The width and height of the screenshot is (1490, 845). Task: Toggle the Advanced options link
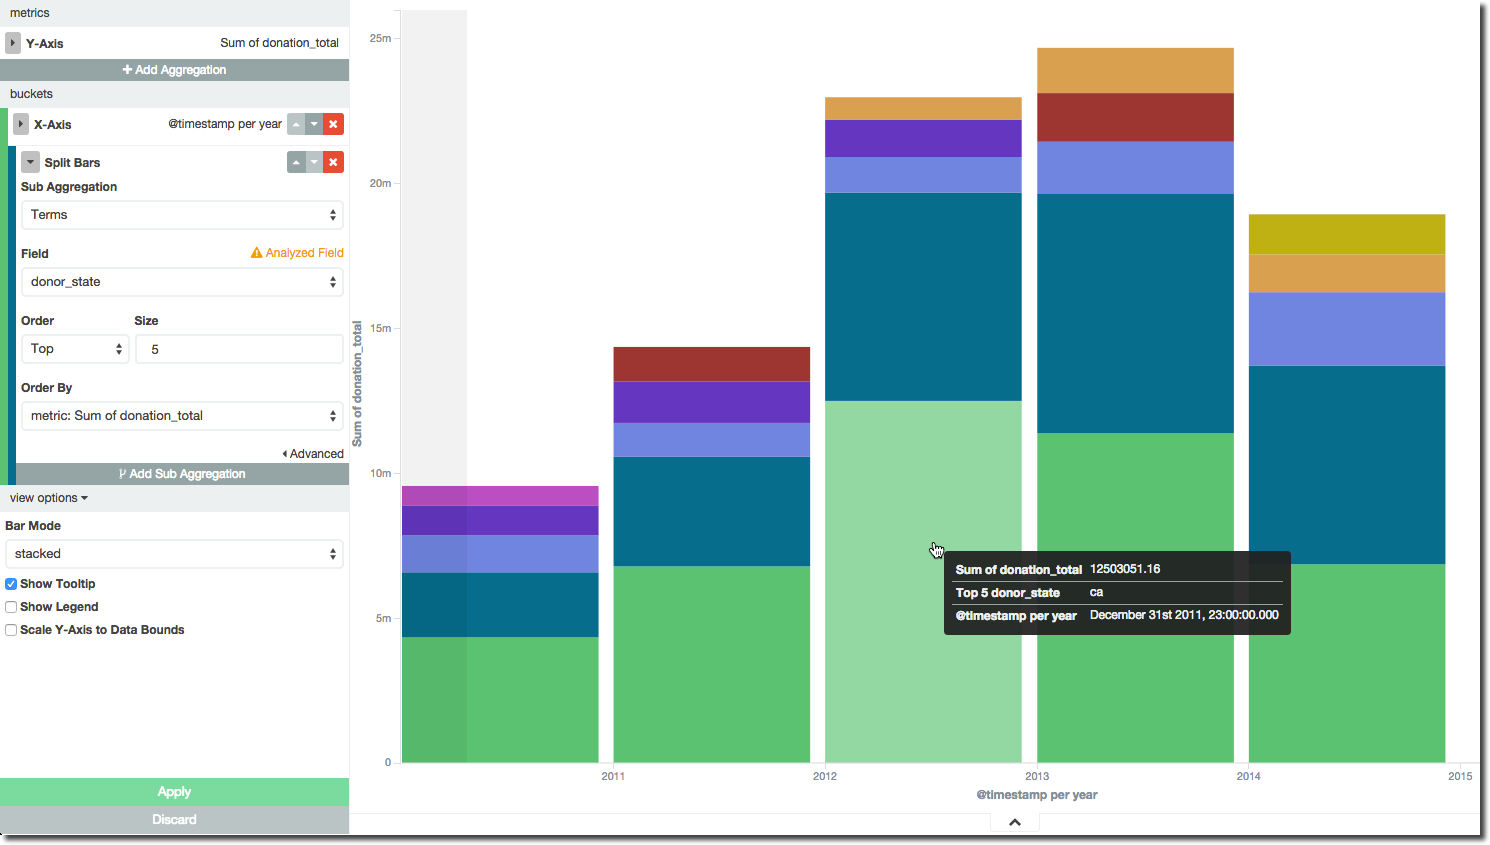[x=313, y=454]
